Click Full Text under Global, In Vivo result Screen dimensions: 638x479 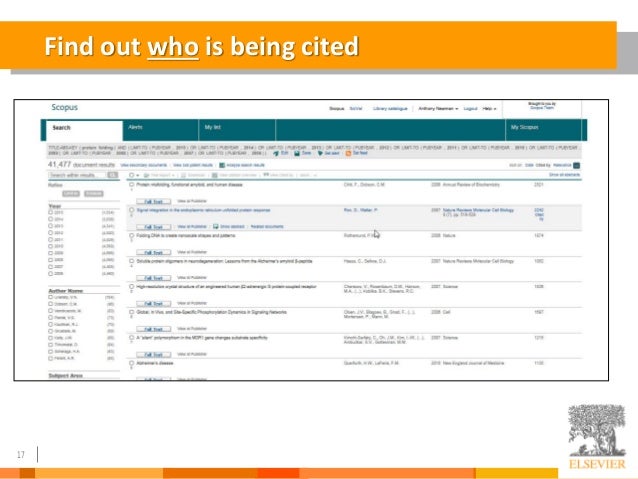153,329
